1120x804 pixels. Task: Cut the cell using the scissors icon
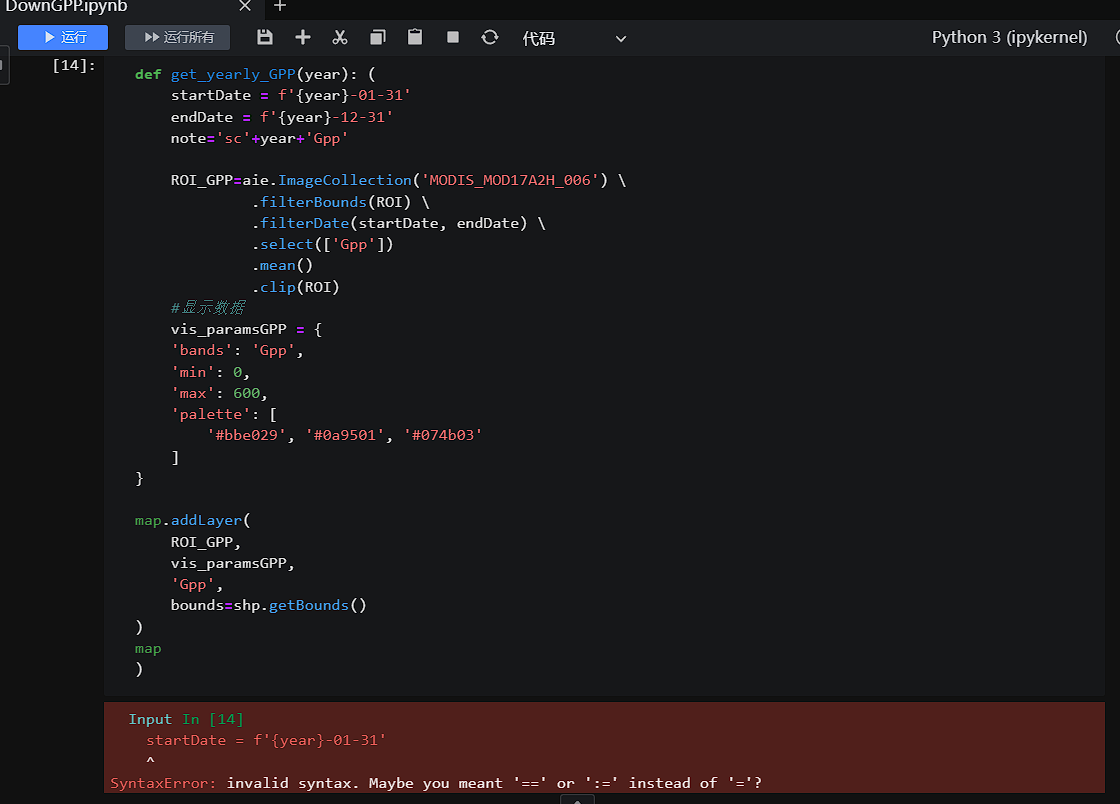(340, 37)
